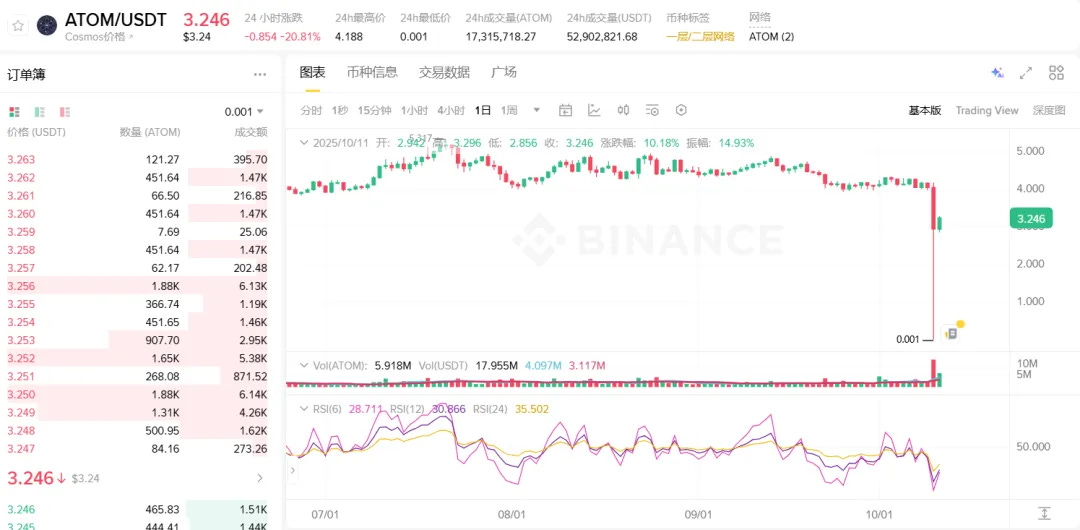Image resolution: width=1080 pixels, height=530 pixels.
Task: Expand the left side arrow on RSI panel
Action: (x=292, y=471)
